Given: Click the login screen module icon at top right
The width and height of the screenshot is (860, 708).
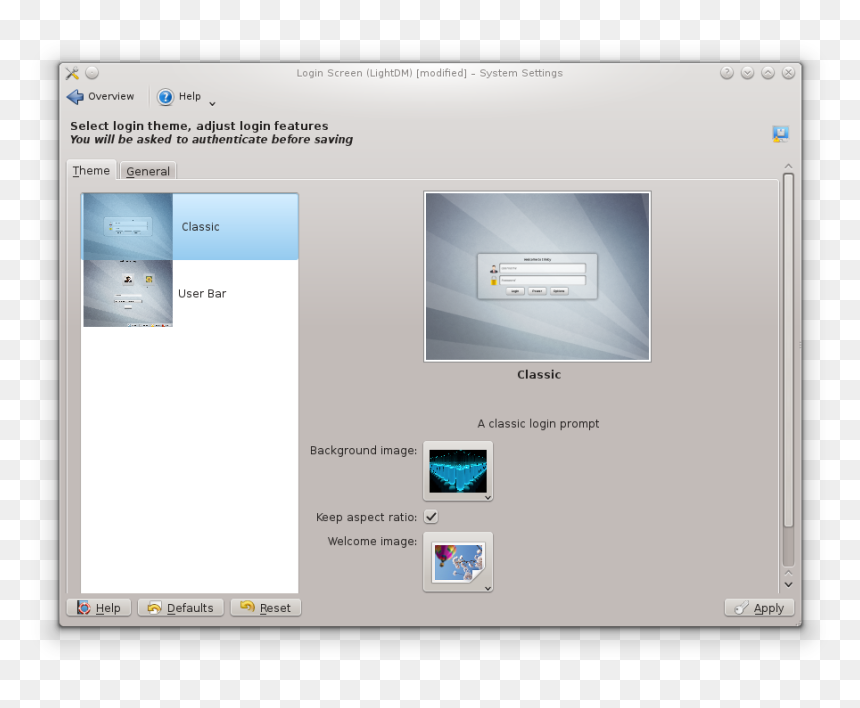Looking at the screenshot, I should pos(780,133).
